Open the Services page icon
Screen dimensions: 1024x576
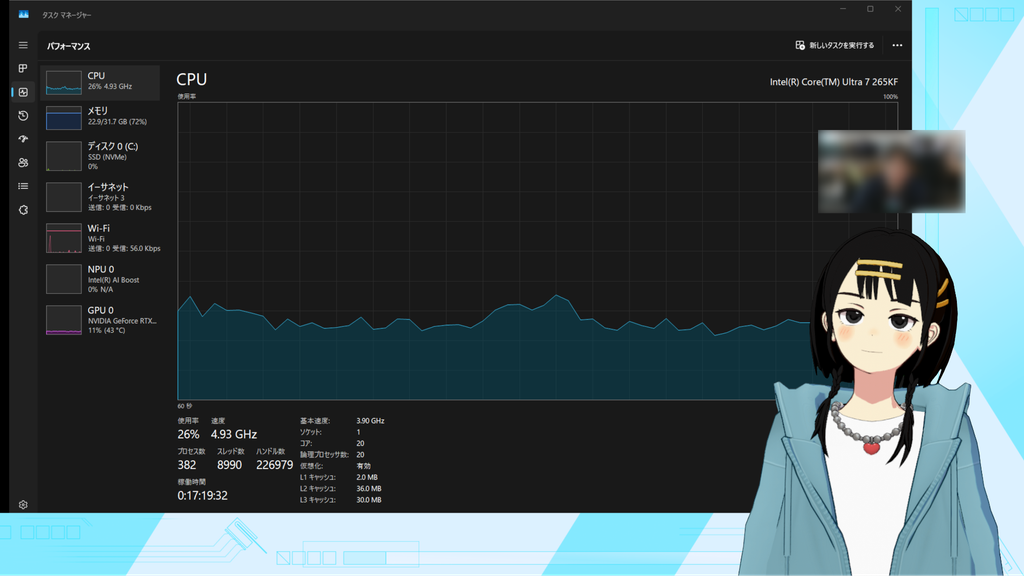23,210
